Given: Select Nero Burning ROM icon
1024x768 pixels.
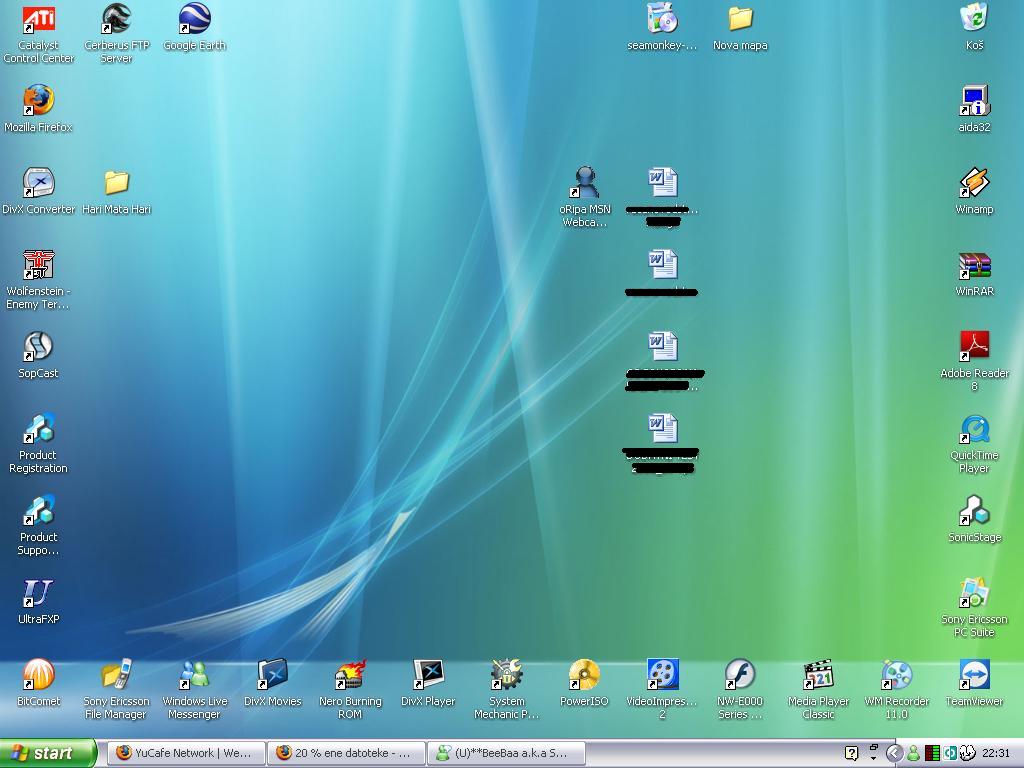Looking at the screenshot, I should coord(350,675).
